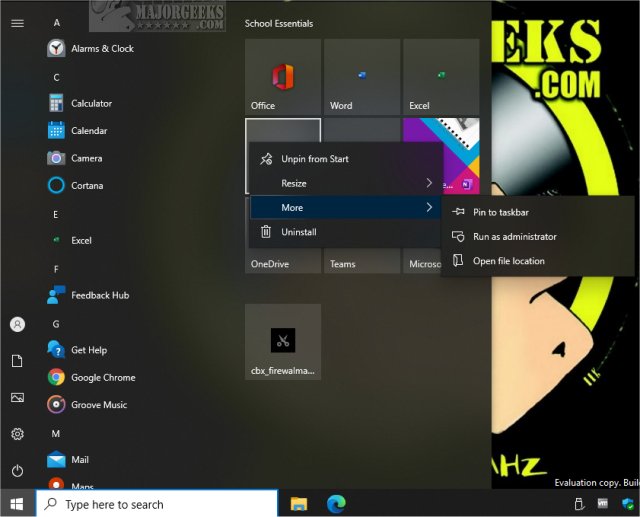Jump via the letter F header
640x517 pixels.
point(56,269)
